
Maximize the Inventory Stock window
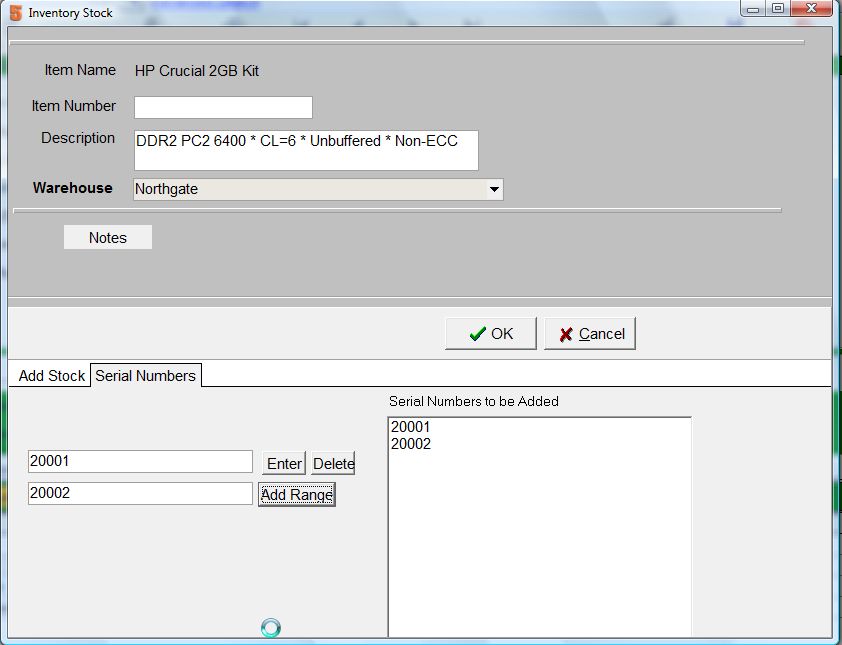click(x=778, y=9)
